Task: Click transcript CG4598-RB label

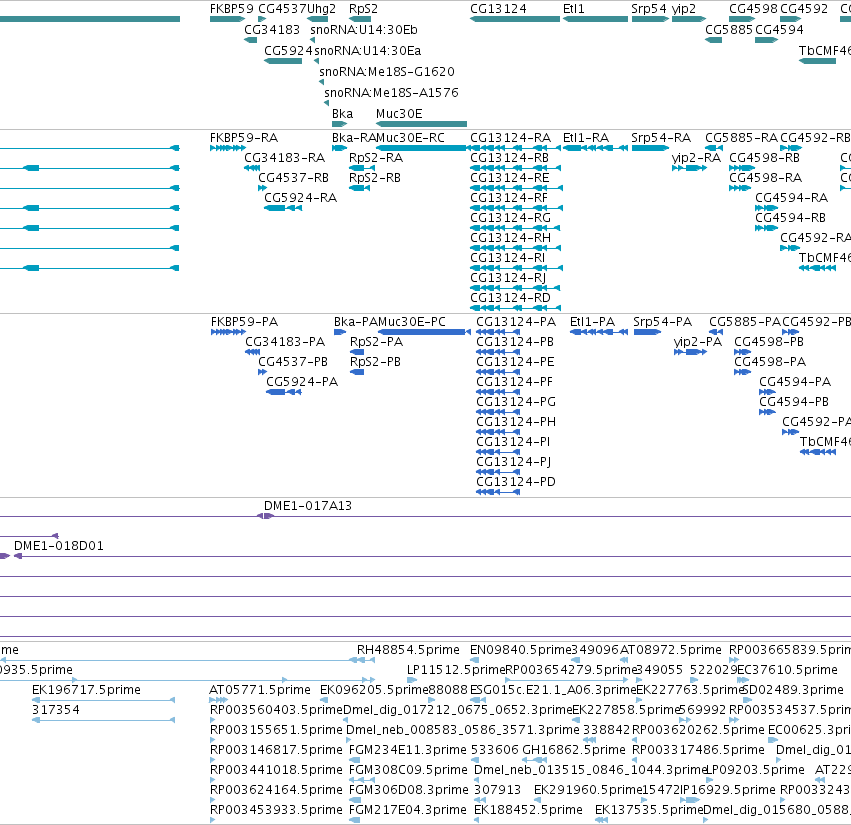Action: [764, 158]
